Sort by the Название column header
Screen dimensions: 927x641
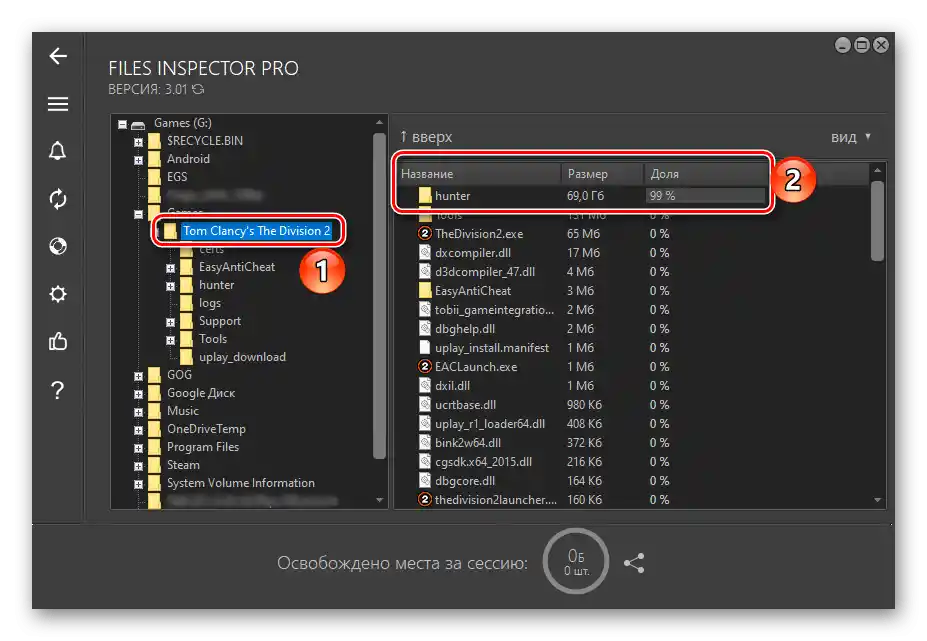pos(479,174)
